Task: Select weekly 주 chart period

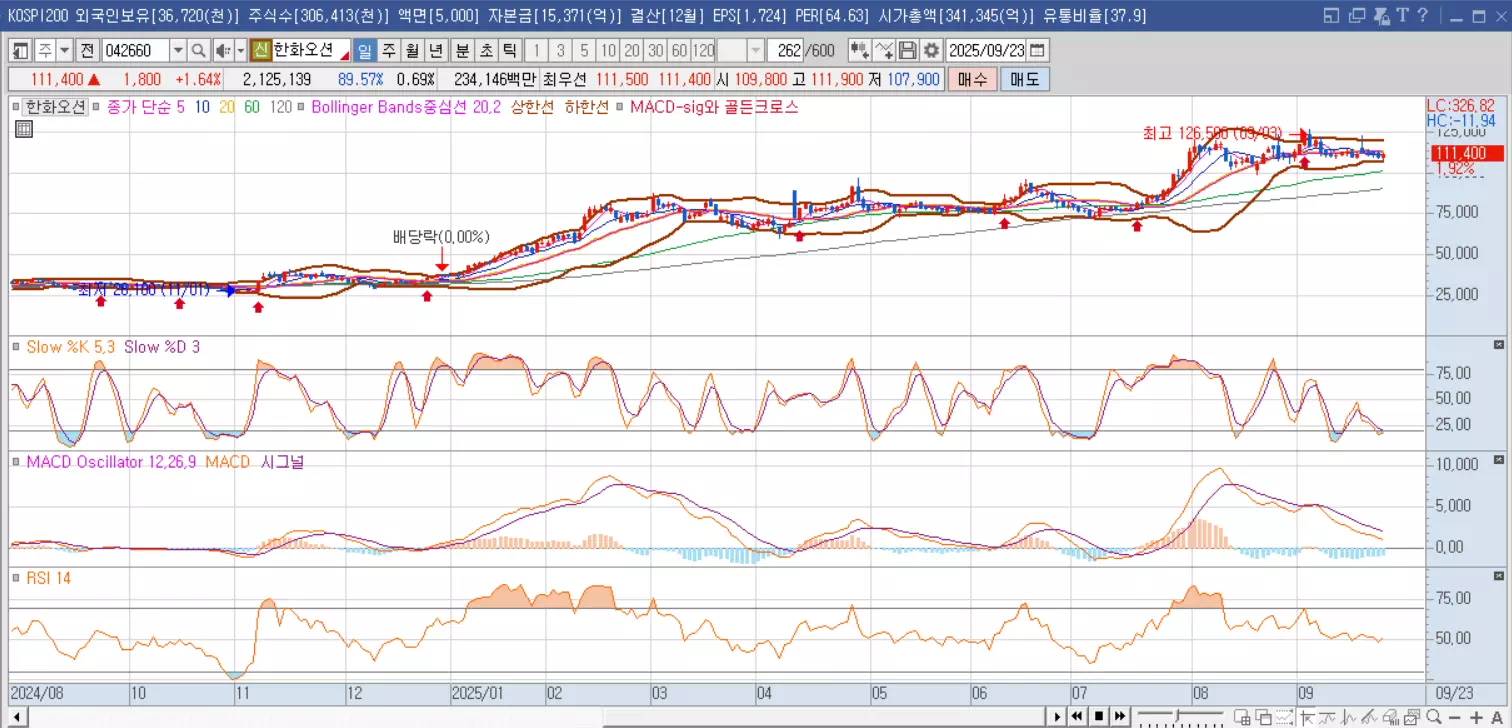Action: coord(388,51)
